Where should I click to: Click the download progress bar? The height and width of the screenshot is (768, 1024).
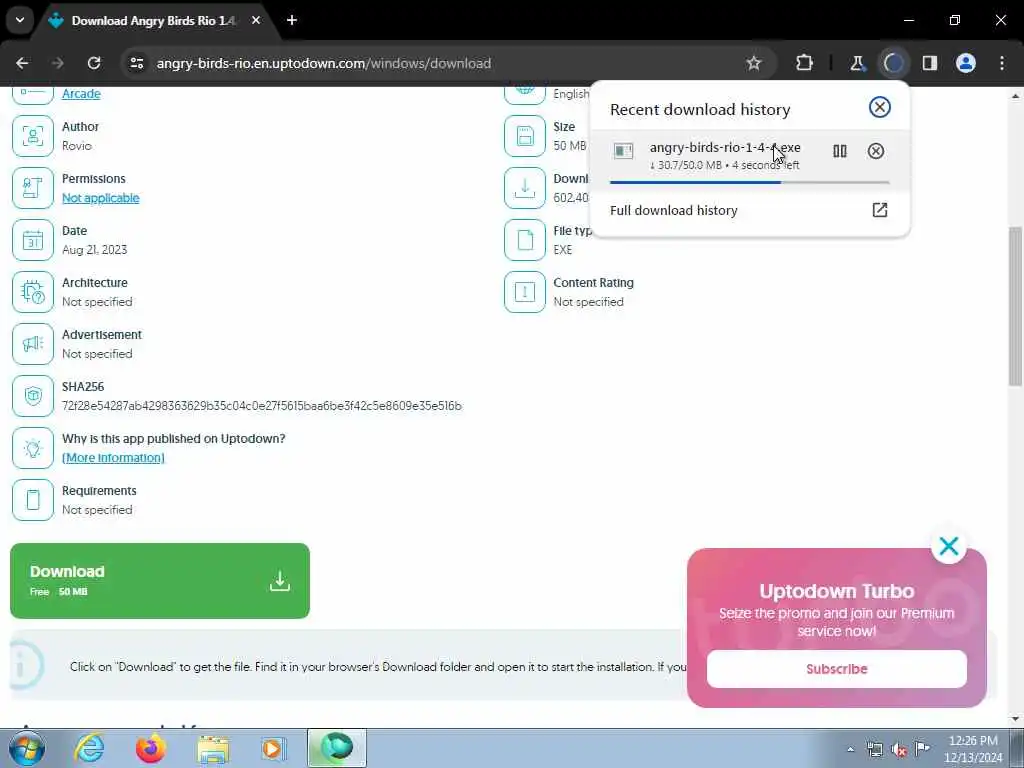tap(749, 182)
